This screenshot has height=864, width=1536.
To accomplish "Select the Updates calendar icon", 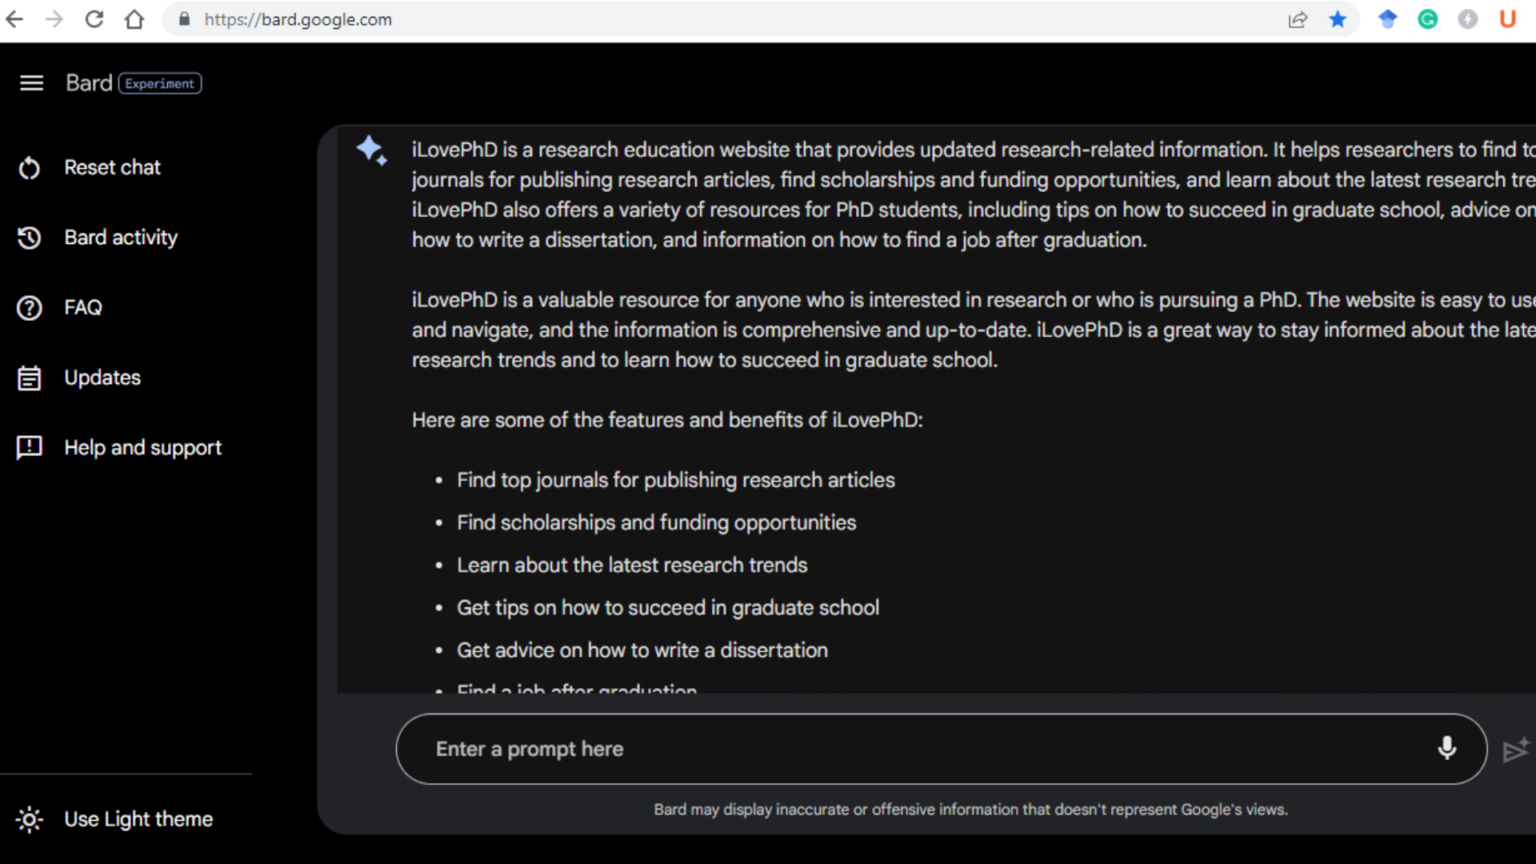I will (29, 377).
